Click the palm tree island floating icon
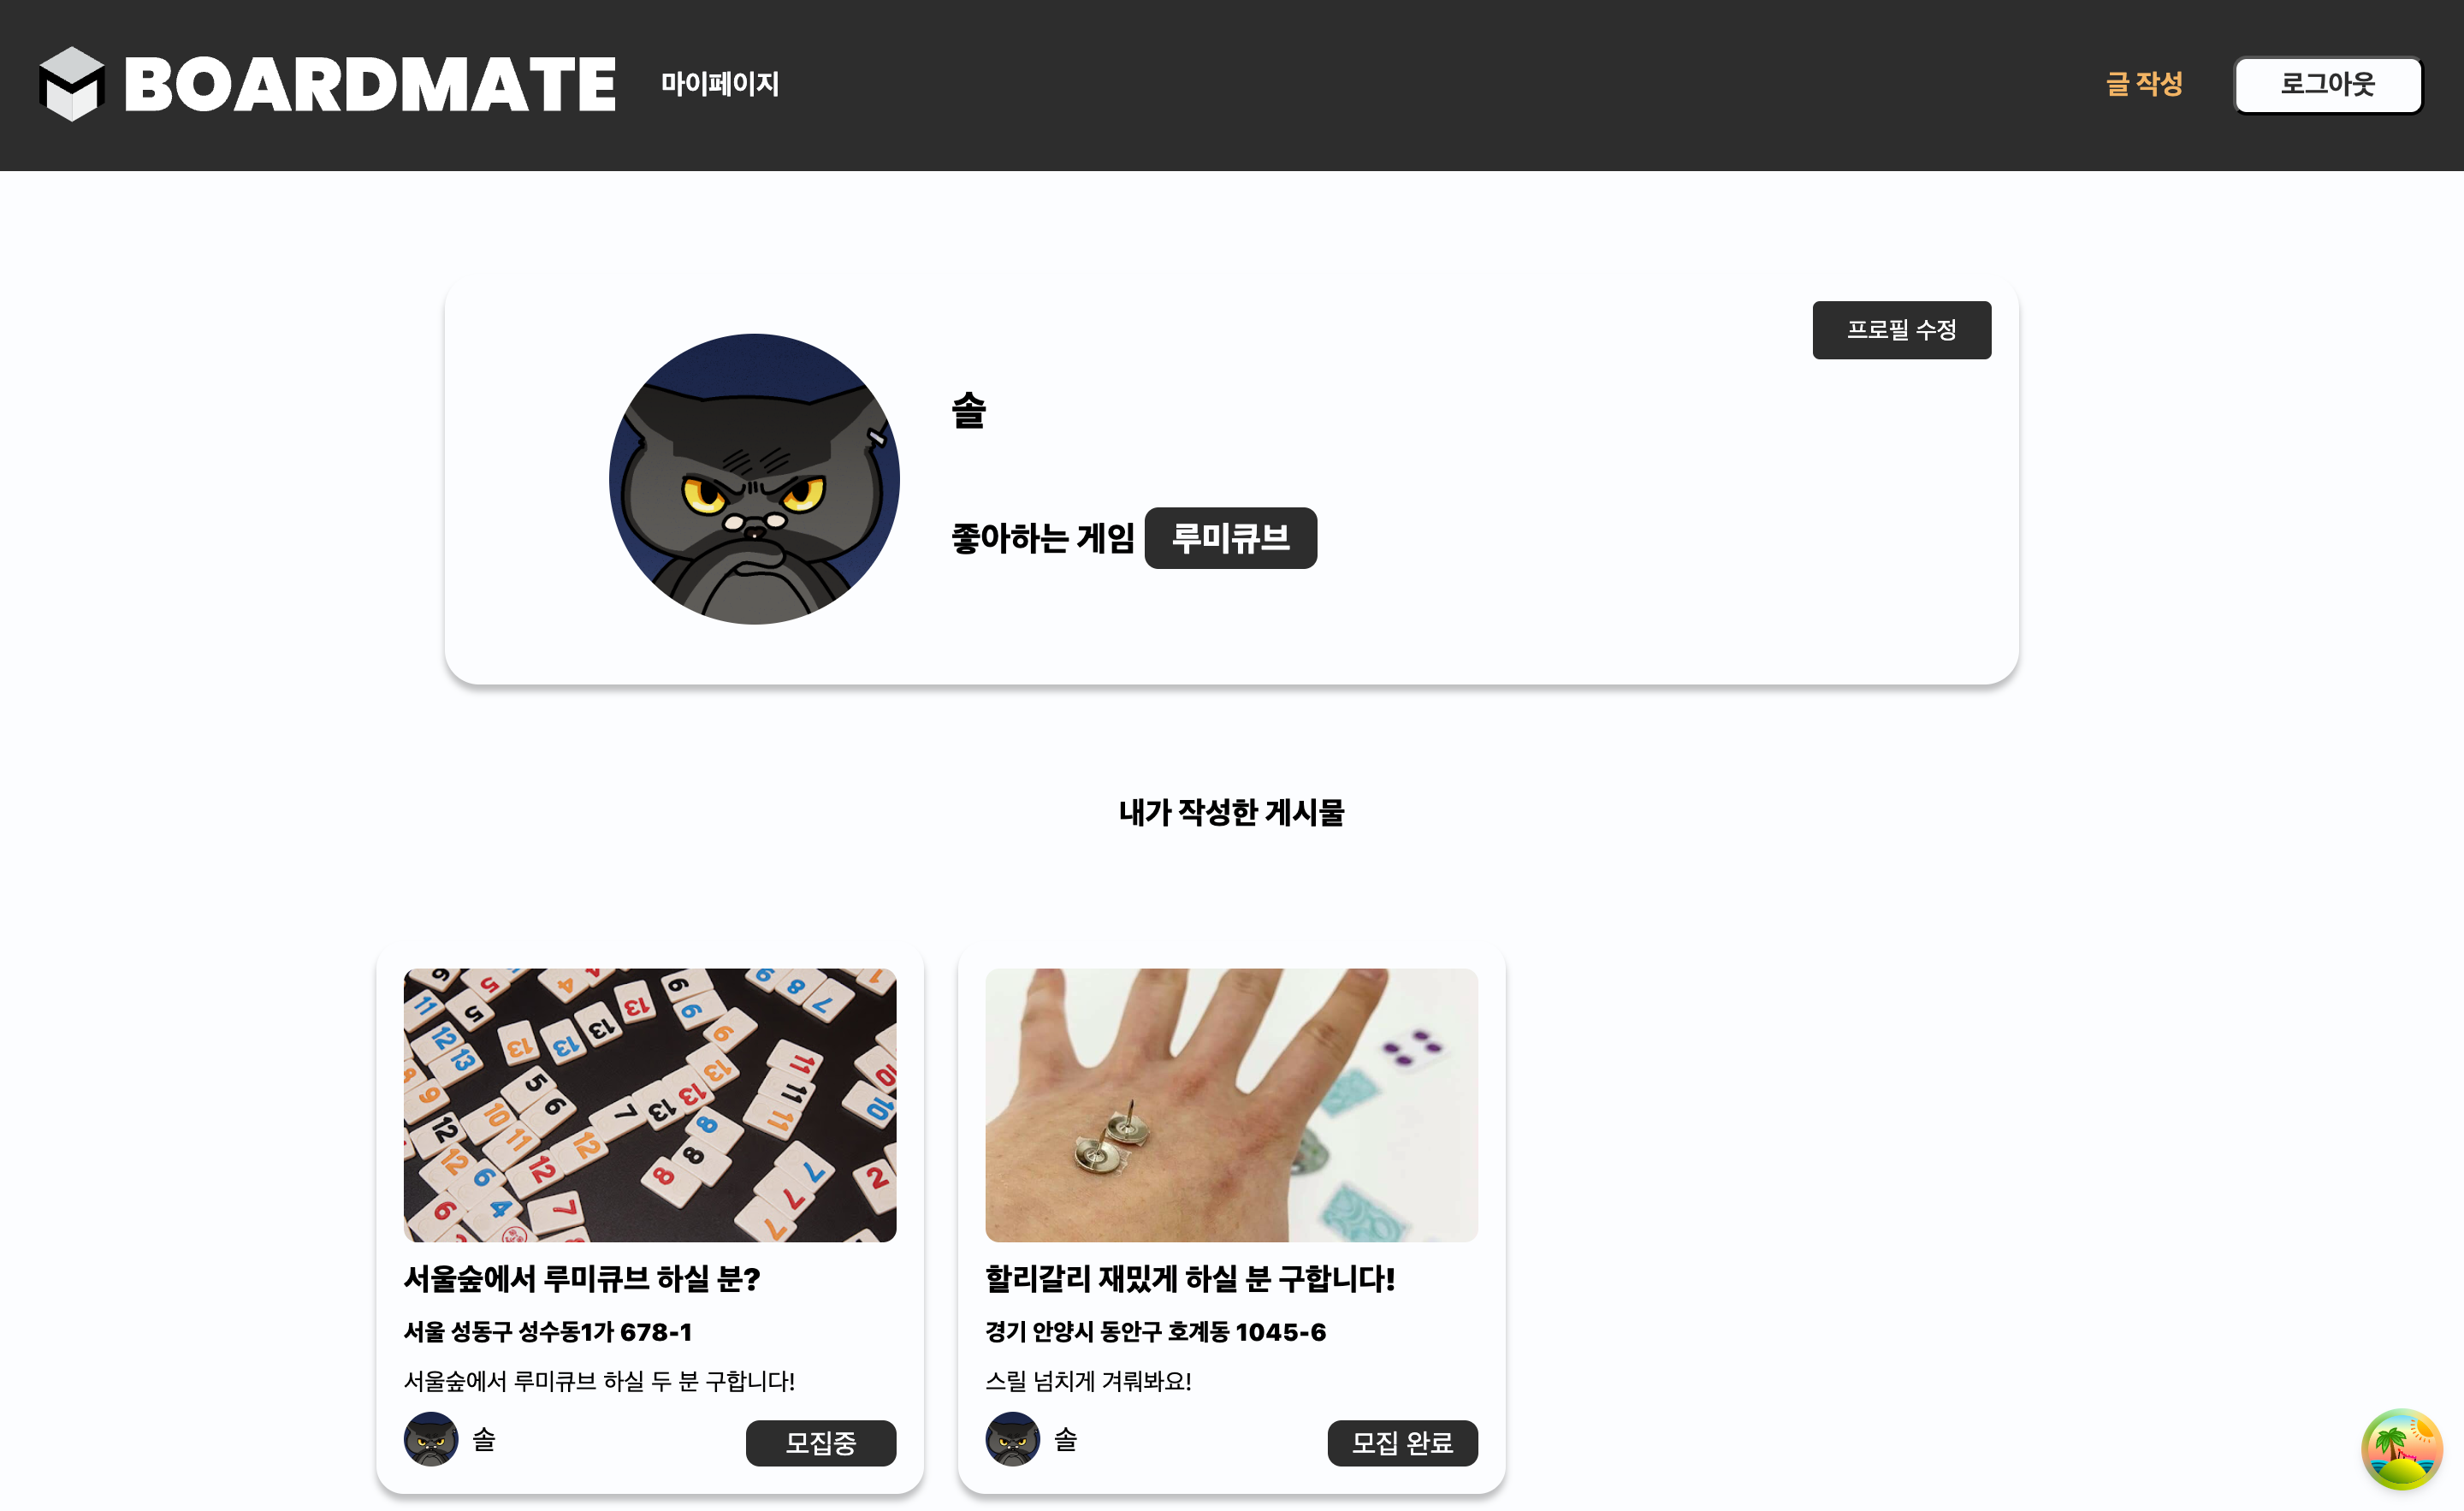Image resolution: width=2464 pixels, height=1511 pixels. point(2402,1449)
